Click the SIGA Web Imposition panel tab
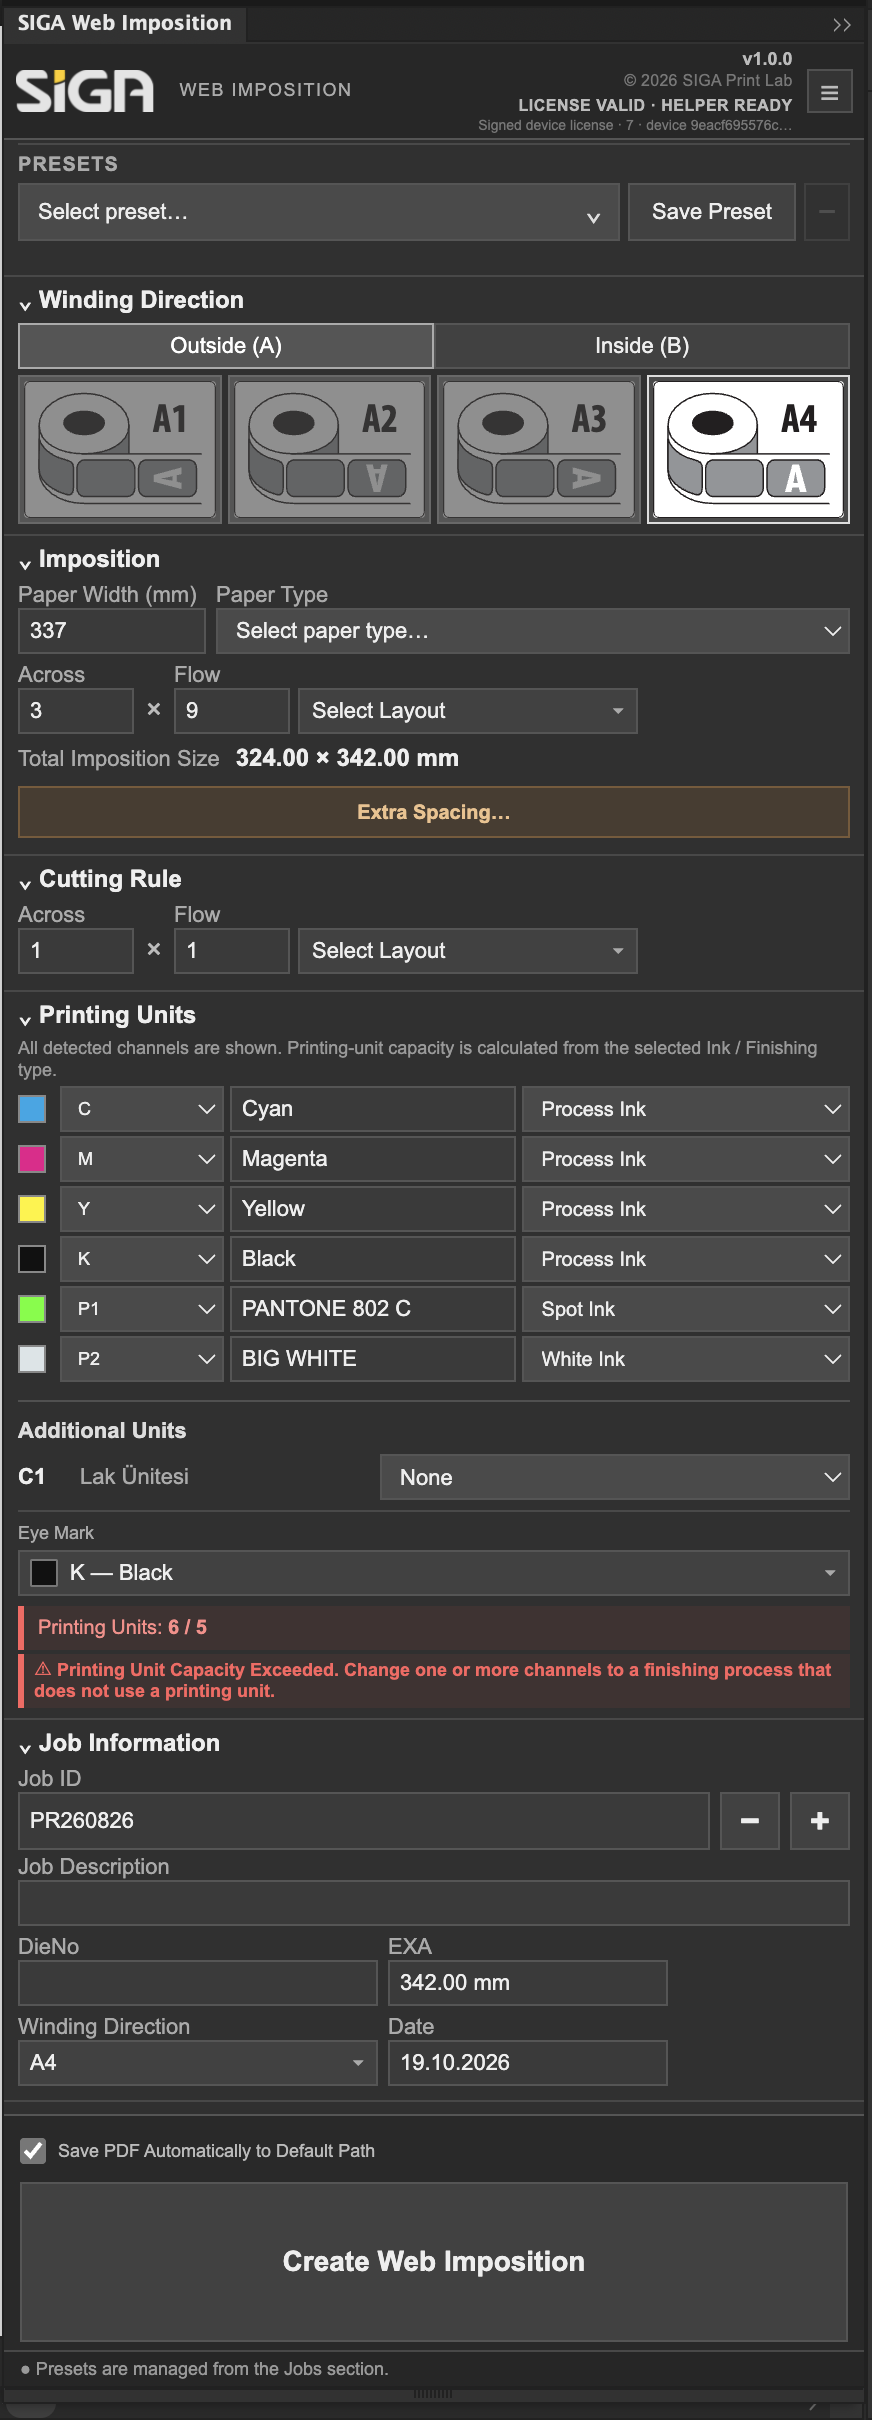Viewport: 872px width, 2420px height. tap(125, 23)
